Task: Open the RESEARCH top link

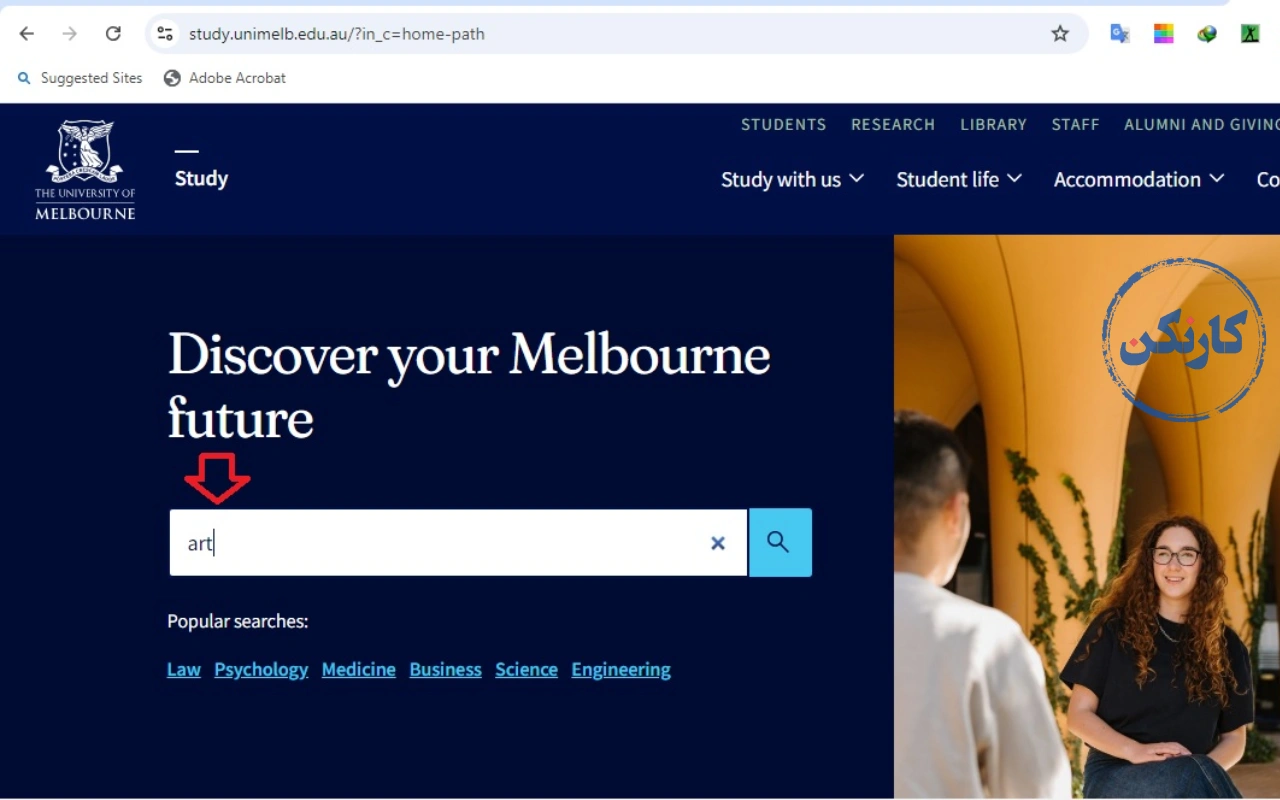Action: coord(893,125)
